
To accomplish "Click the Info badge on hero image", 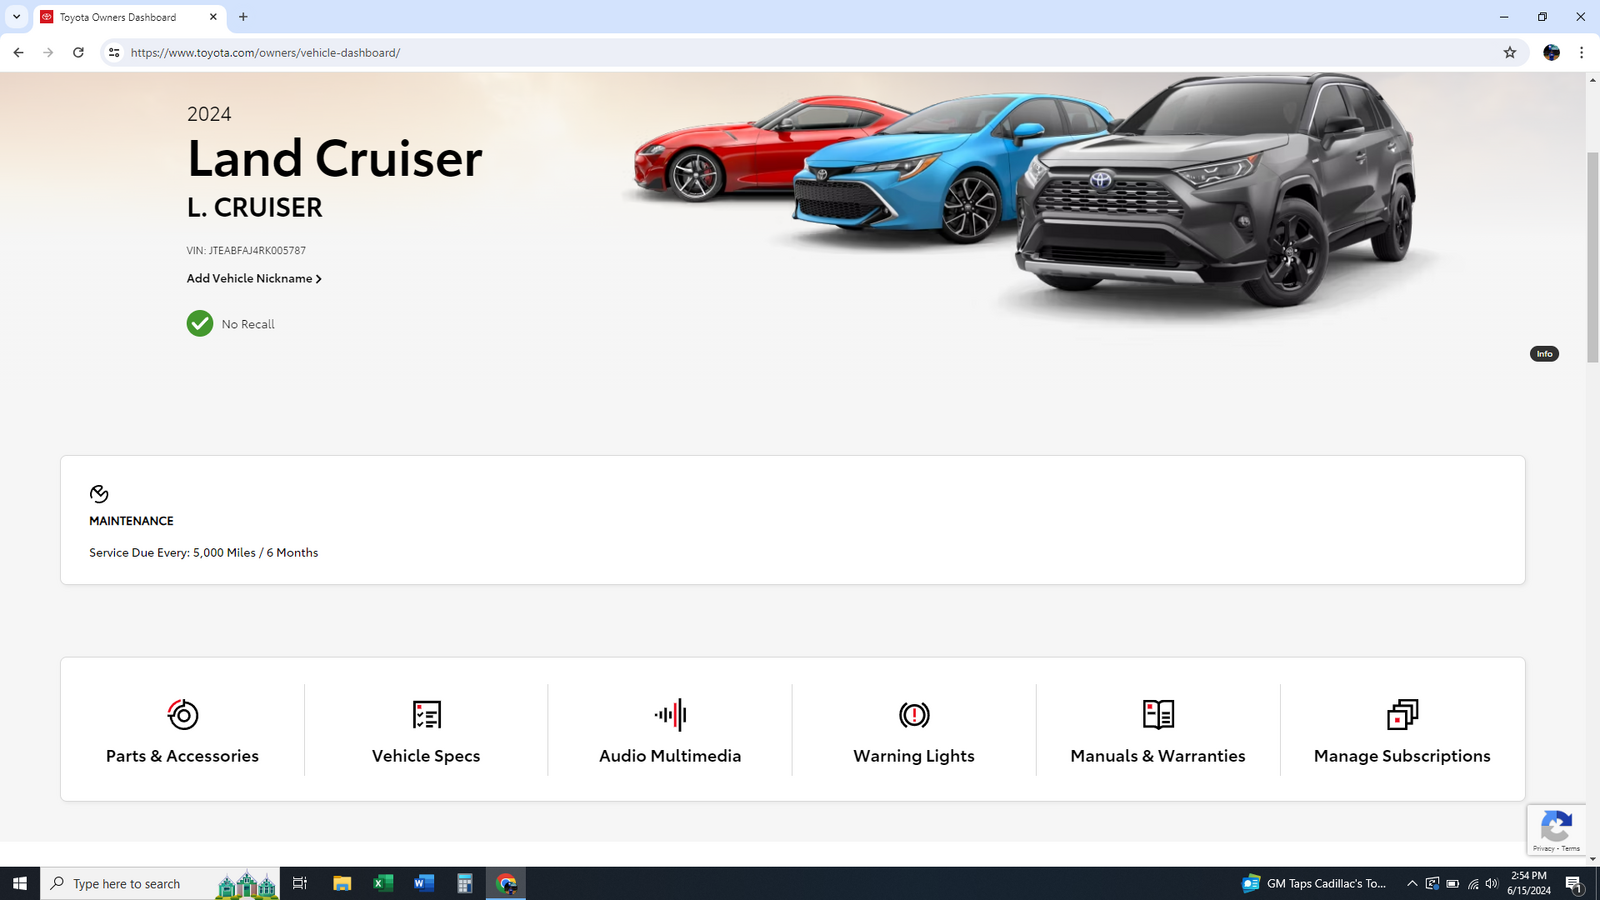I will tap(1544, 354).
